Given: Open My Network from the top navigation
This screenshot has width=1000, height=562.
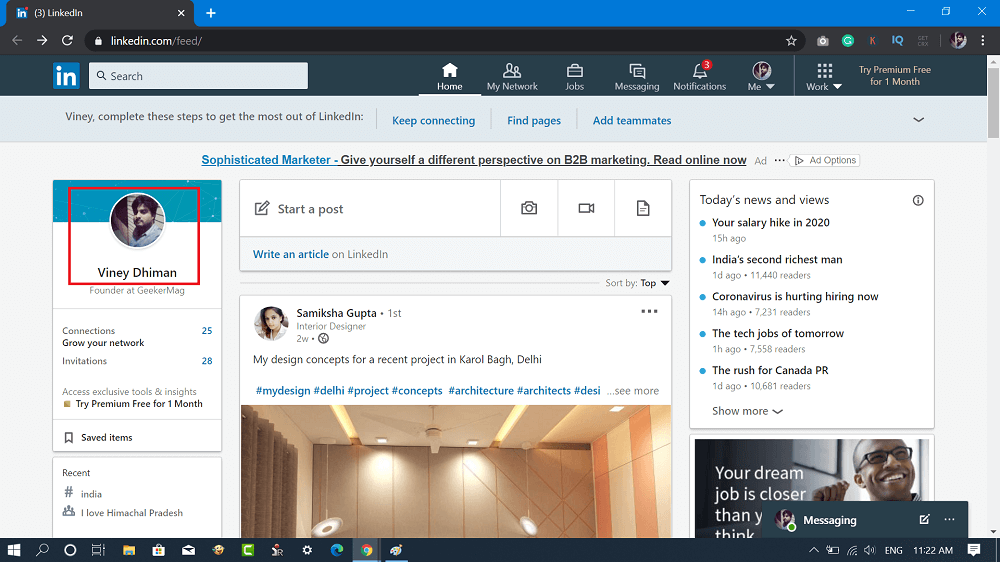Looking at the screenshot, I should [512, 77].
